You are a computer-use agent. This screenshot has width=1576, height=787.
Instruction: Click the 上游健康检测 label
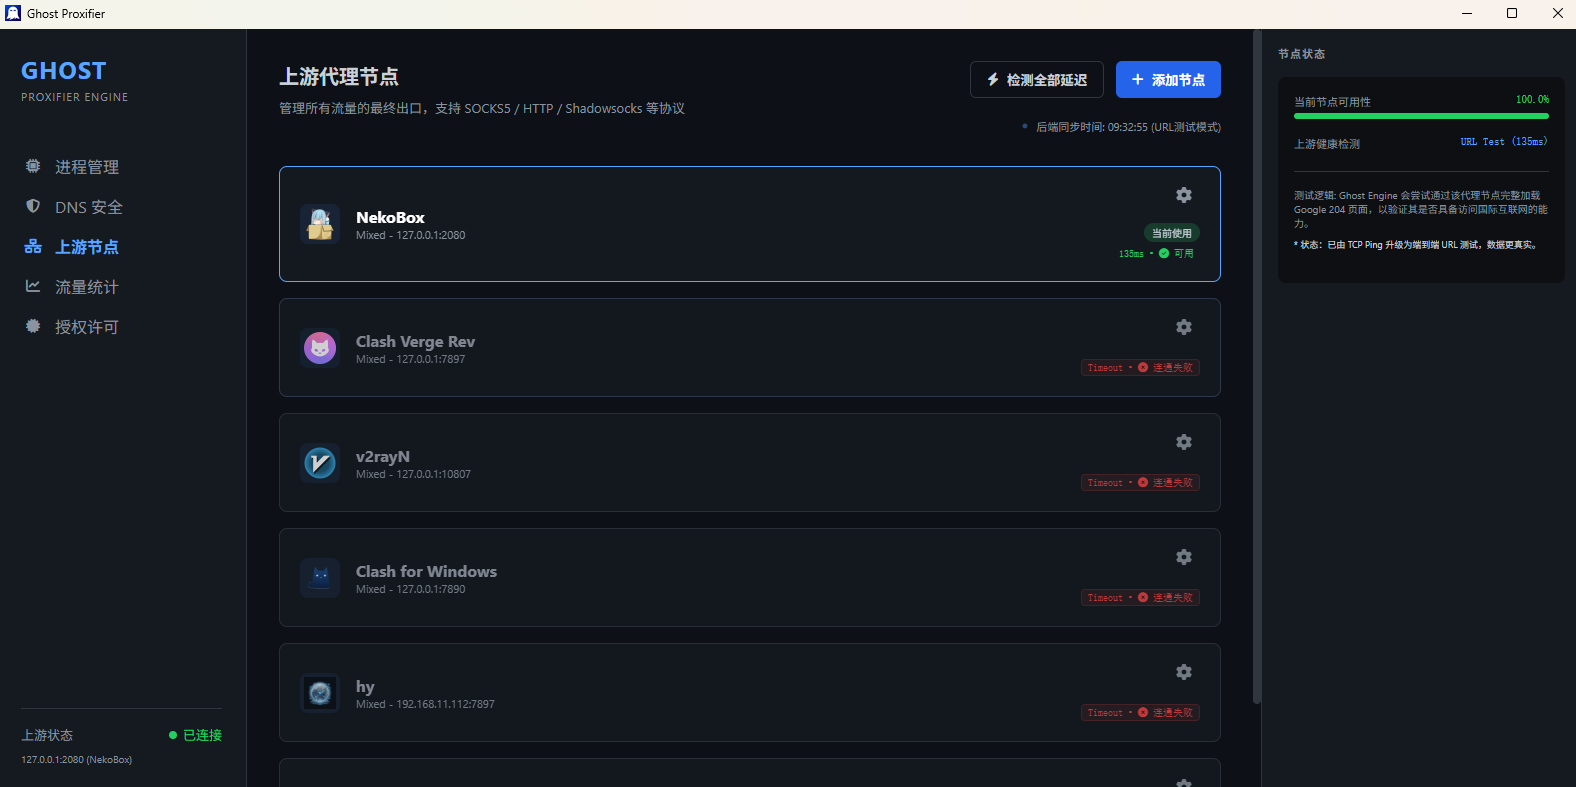[1327, 144]
